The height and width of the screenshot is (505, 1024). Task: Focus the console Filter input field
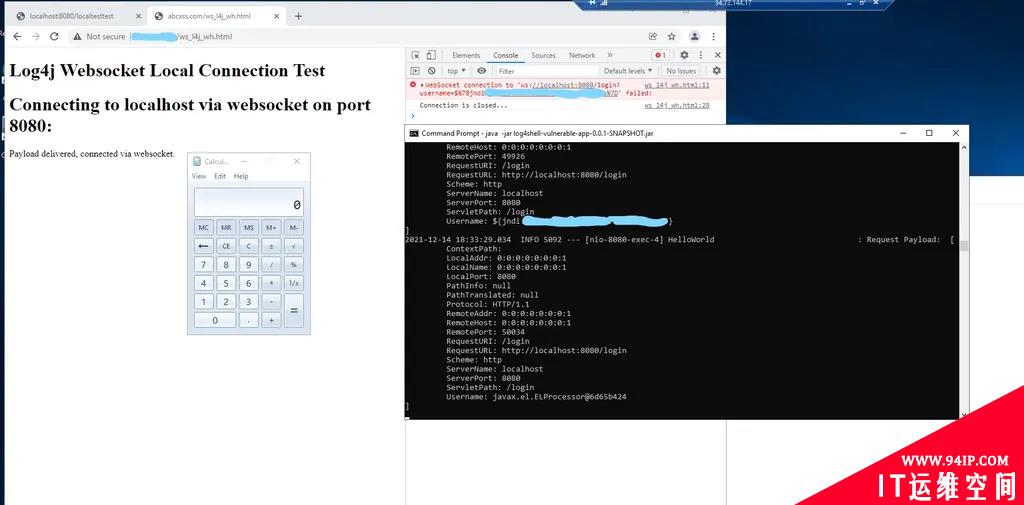coord(547,71)
